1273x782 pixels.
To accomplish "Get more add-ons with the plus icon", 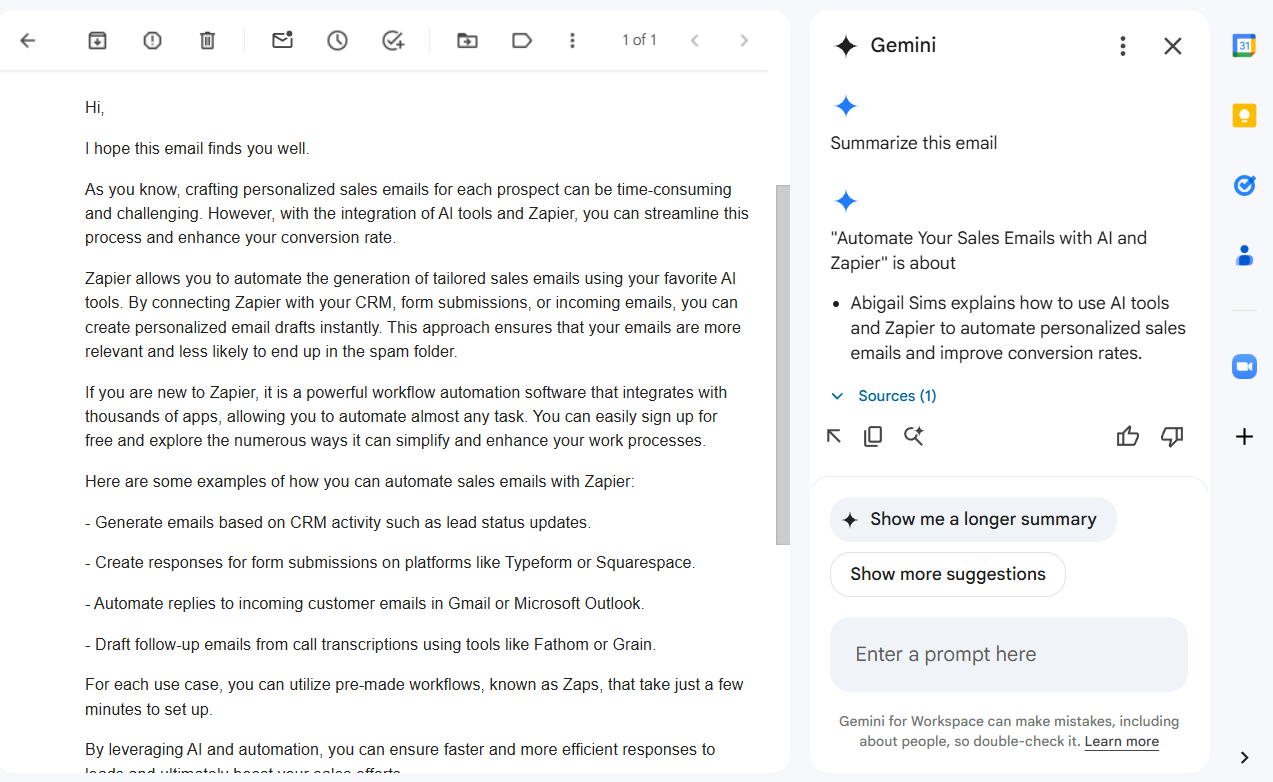I will tap(1244, 436).
